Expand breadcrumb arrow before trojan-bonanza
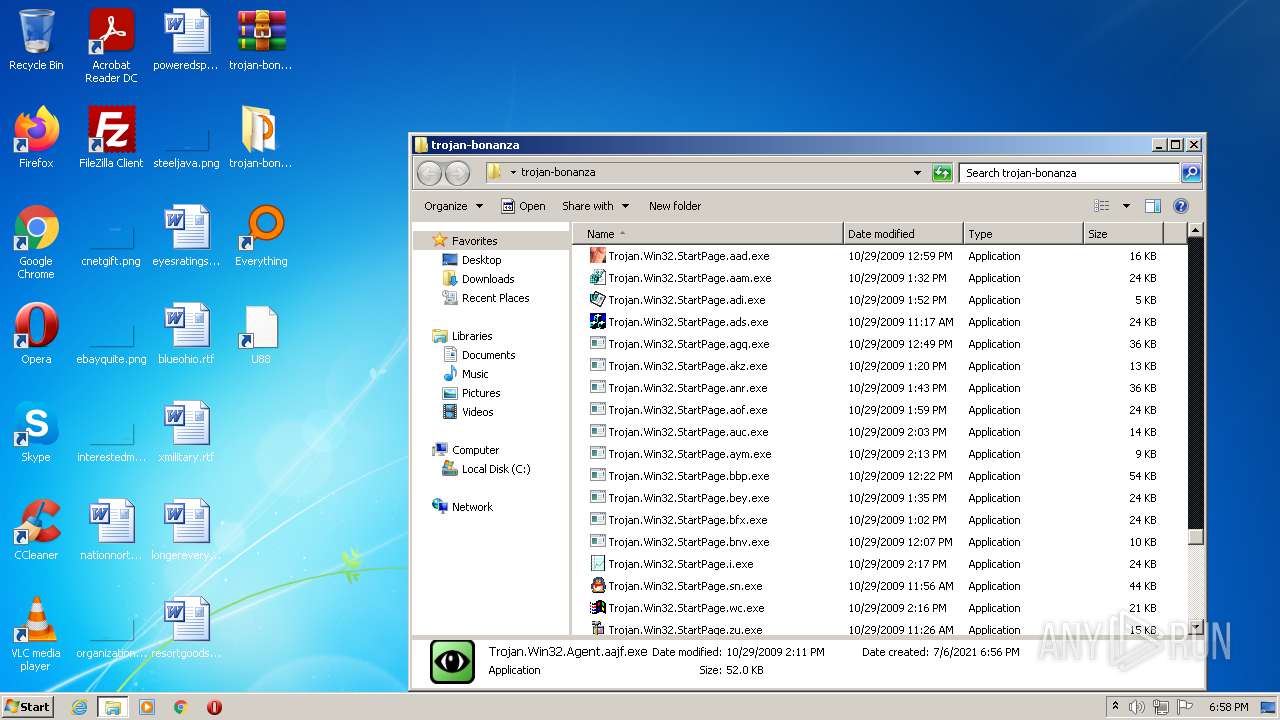This screenshot has height=720, width=1280. point(513,173)
